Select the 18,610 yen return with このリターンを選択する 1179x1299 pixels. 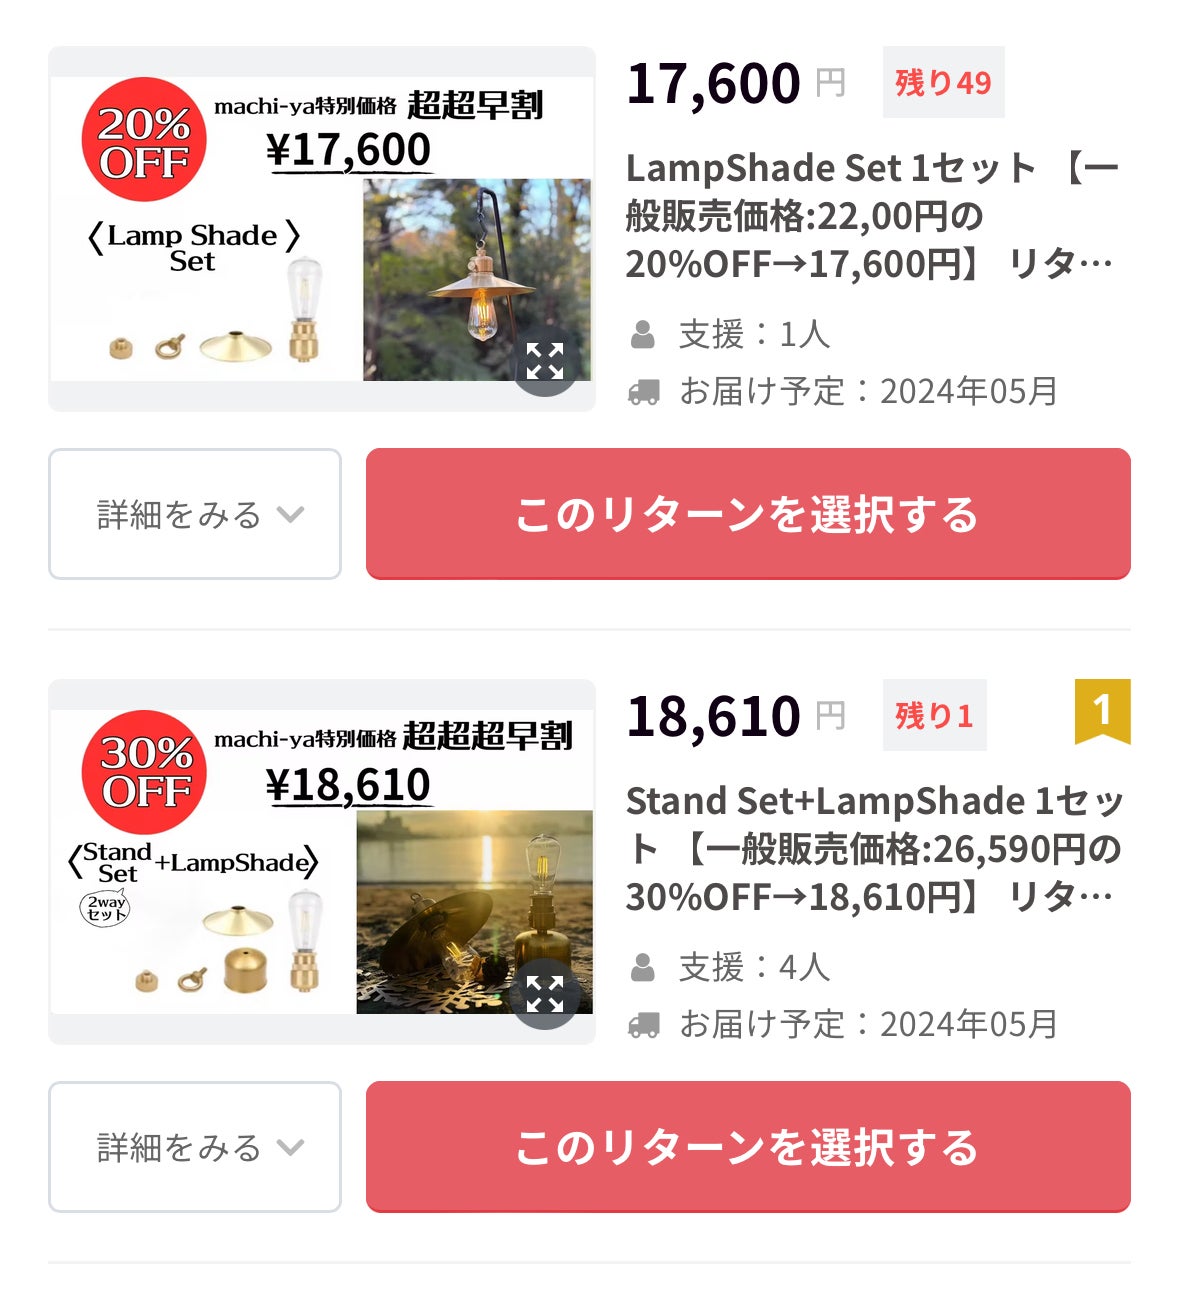[x=748, y=1147]
